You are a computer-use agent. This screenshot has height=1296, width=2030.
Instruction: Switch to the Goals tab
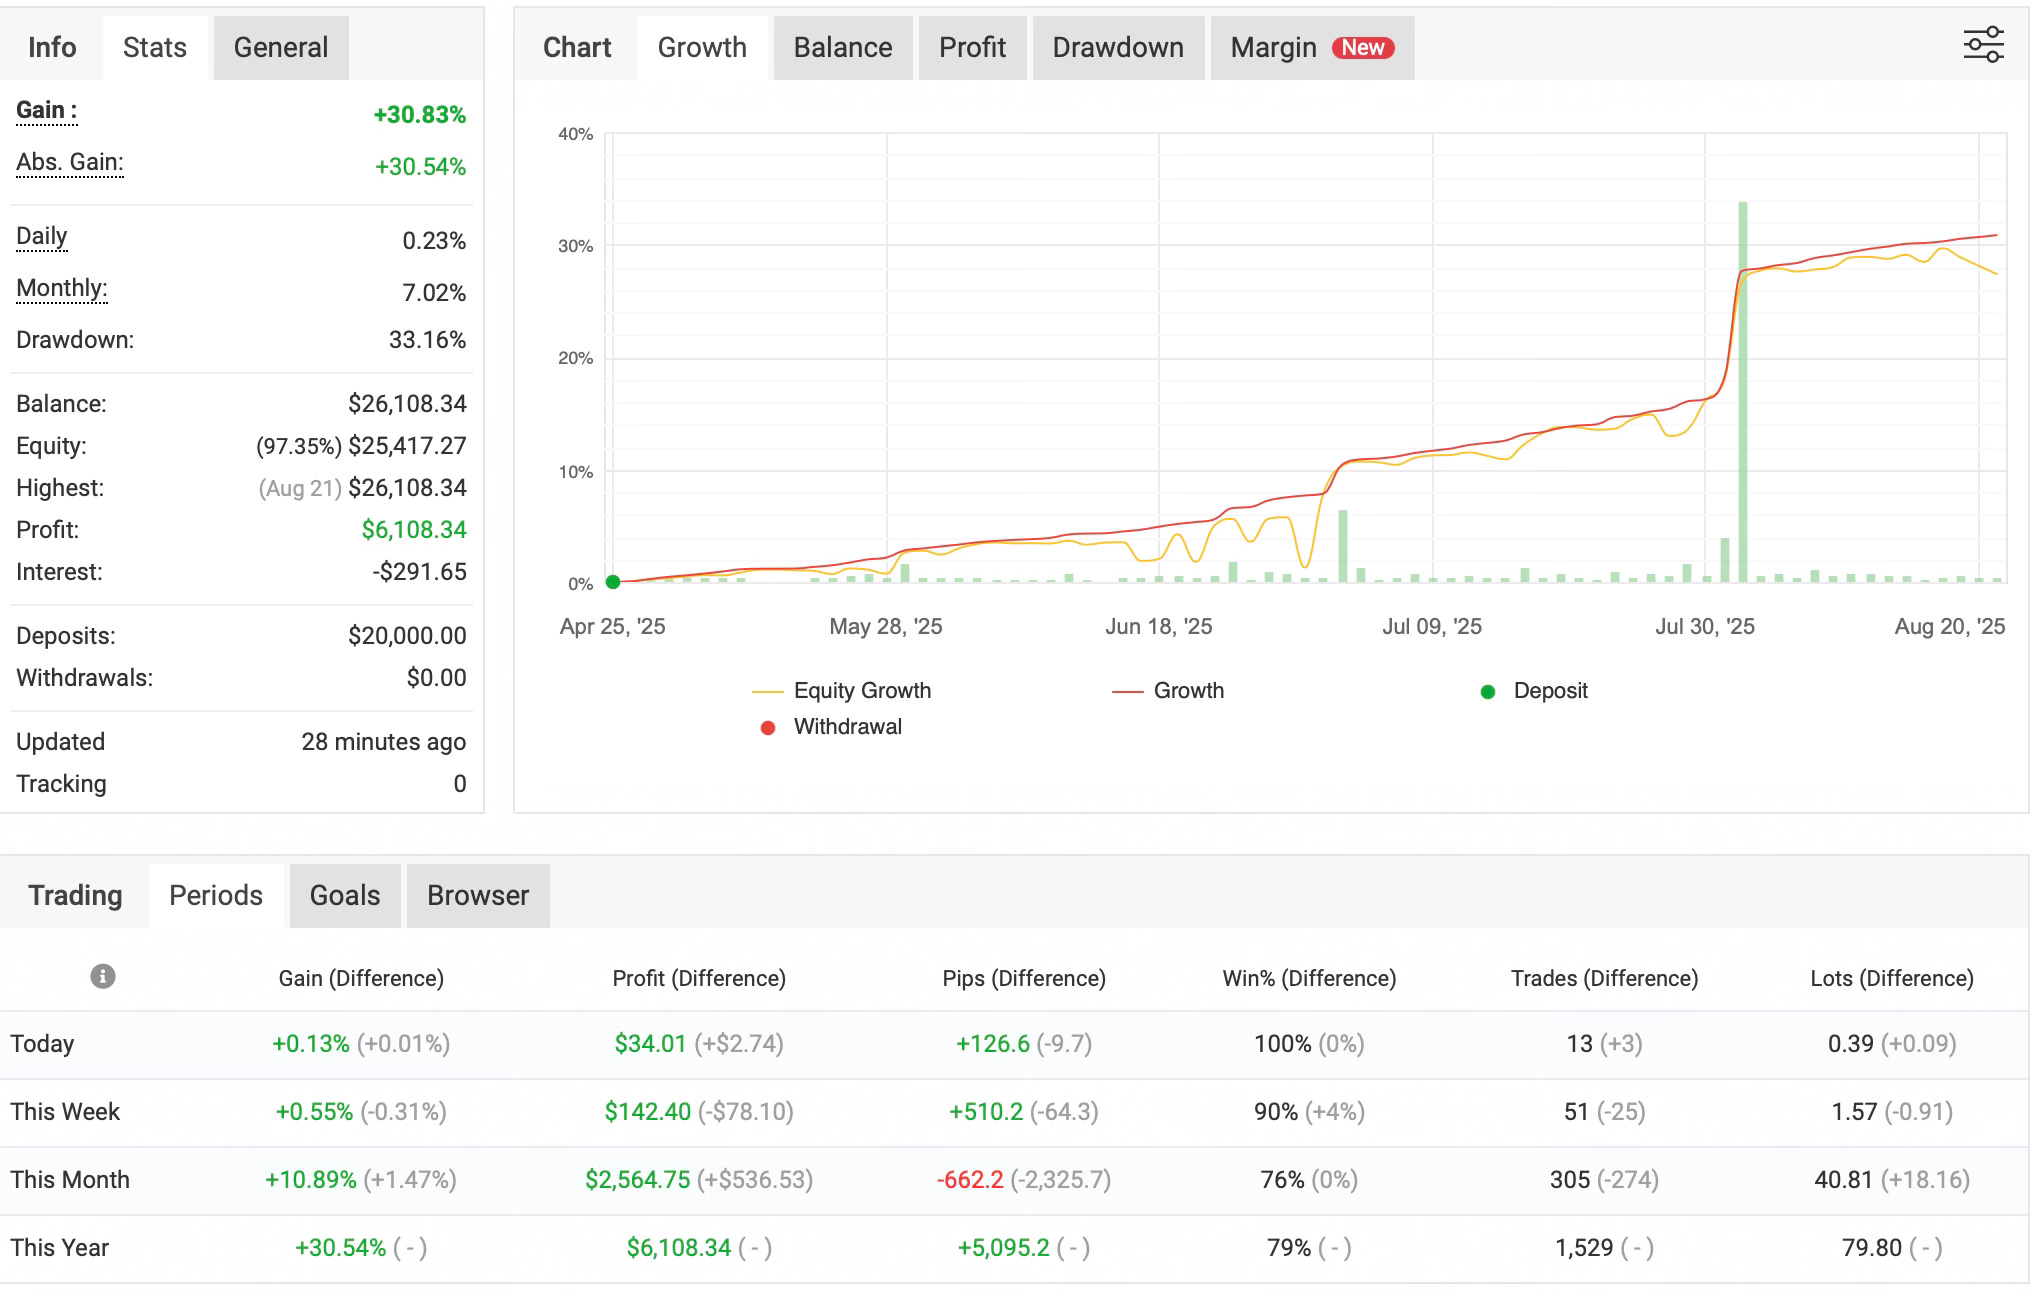(344, 895)
